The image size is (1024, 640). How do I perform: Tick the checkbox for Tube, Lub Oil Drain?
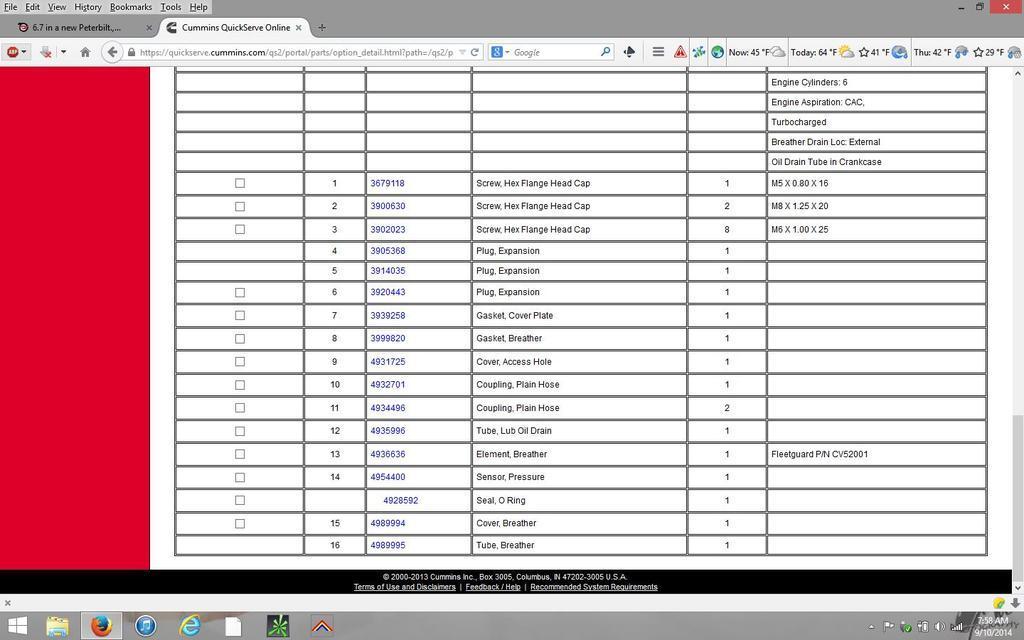240,431
